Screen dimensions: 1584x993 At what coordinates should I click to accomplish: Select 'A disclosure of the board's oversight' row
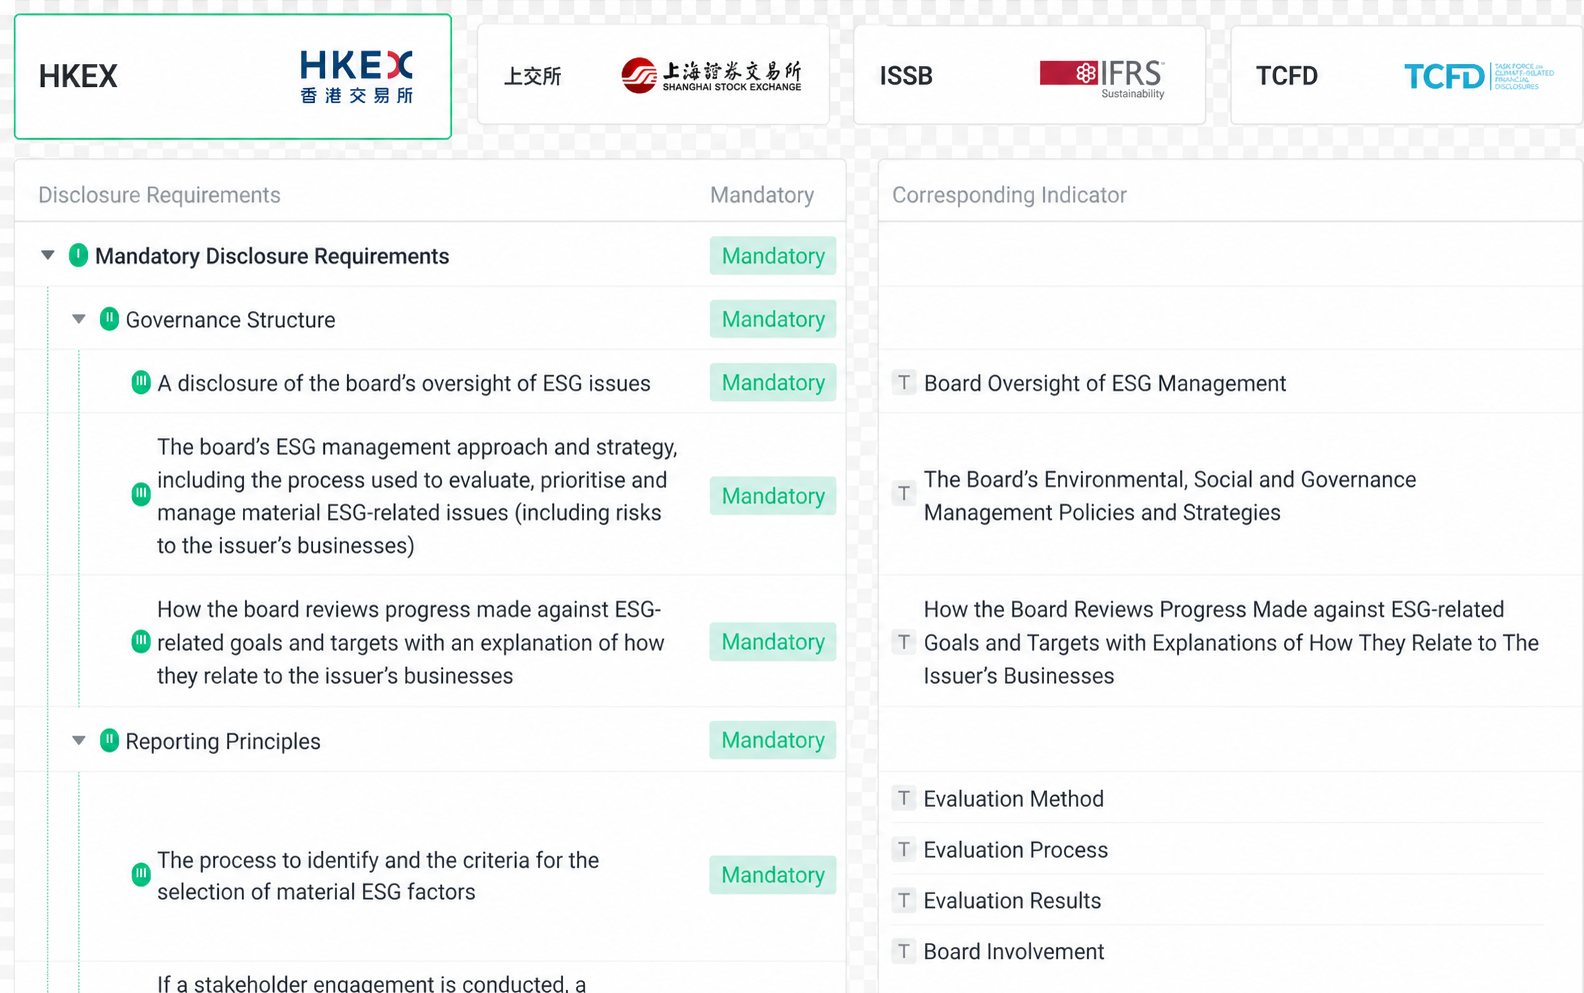[x=430, y=382]
